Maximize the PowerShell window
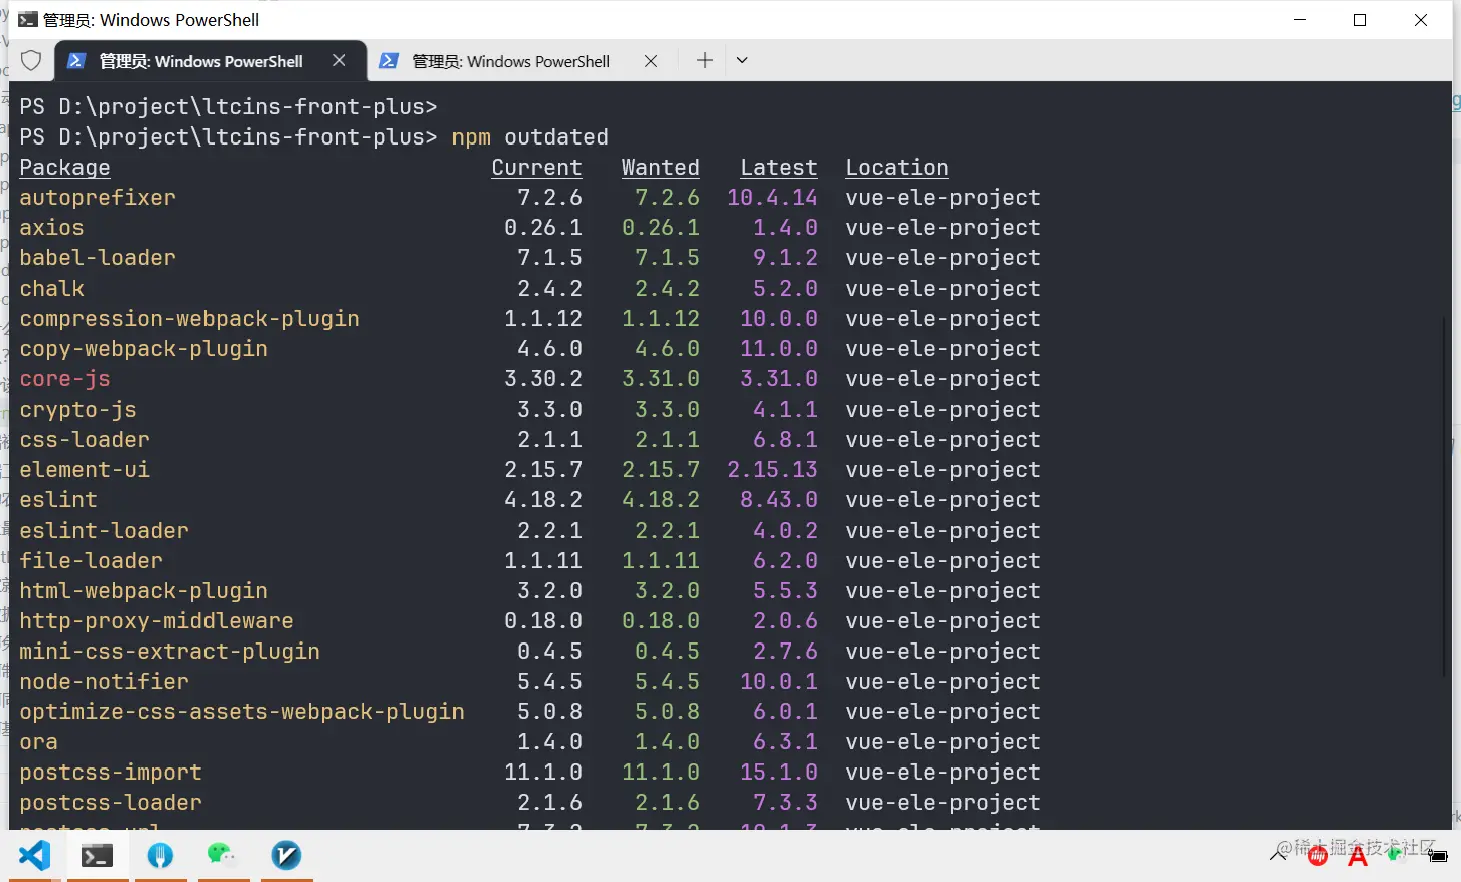Viewport: 1461px width, 882px height. [1360, 20]
